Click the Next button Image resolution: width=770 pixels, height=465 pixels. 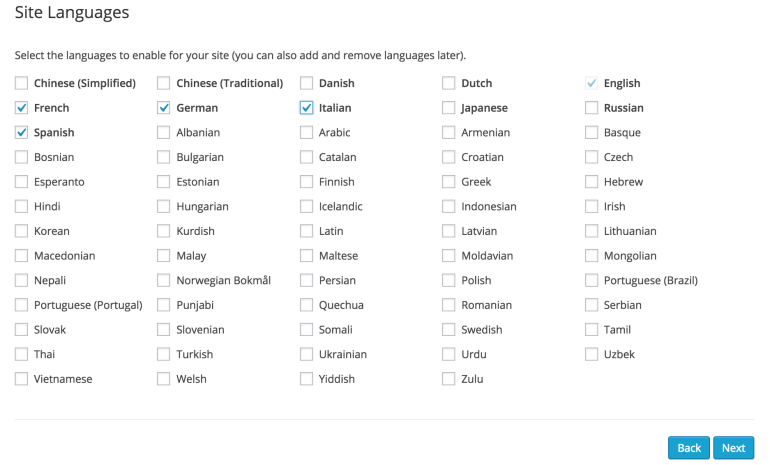[x=733, y=448]
